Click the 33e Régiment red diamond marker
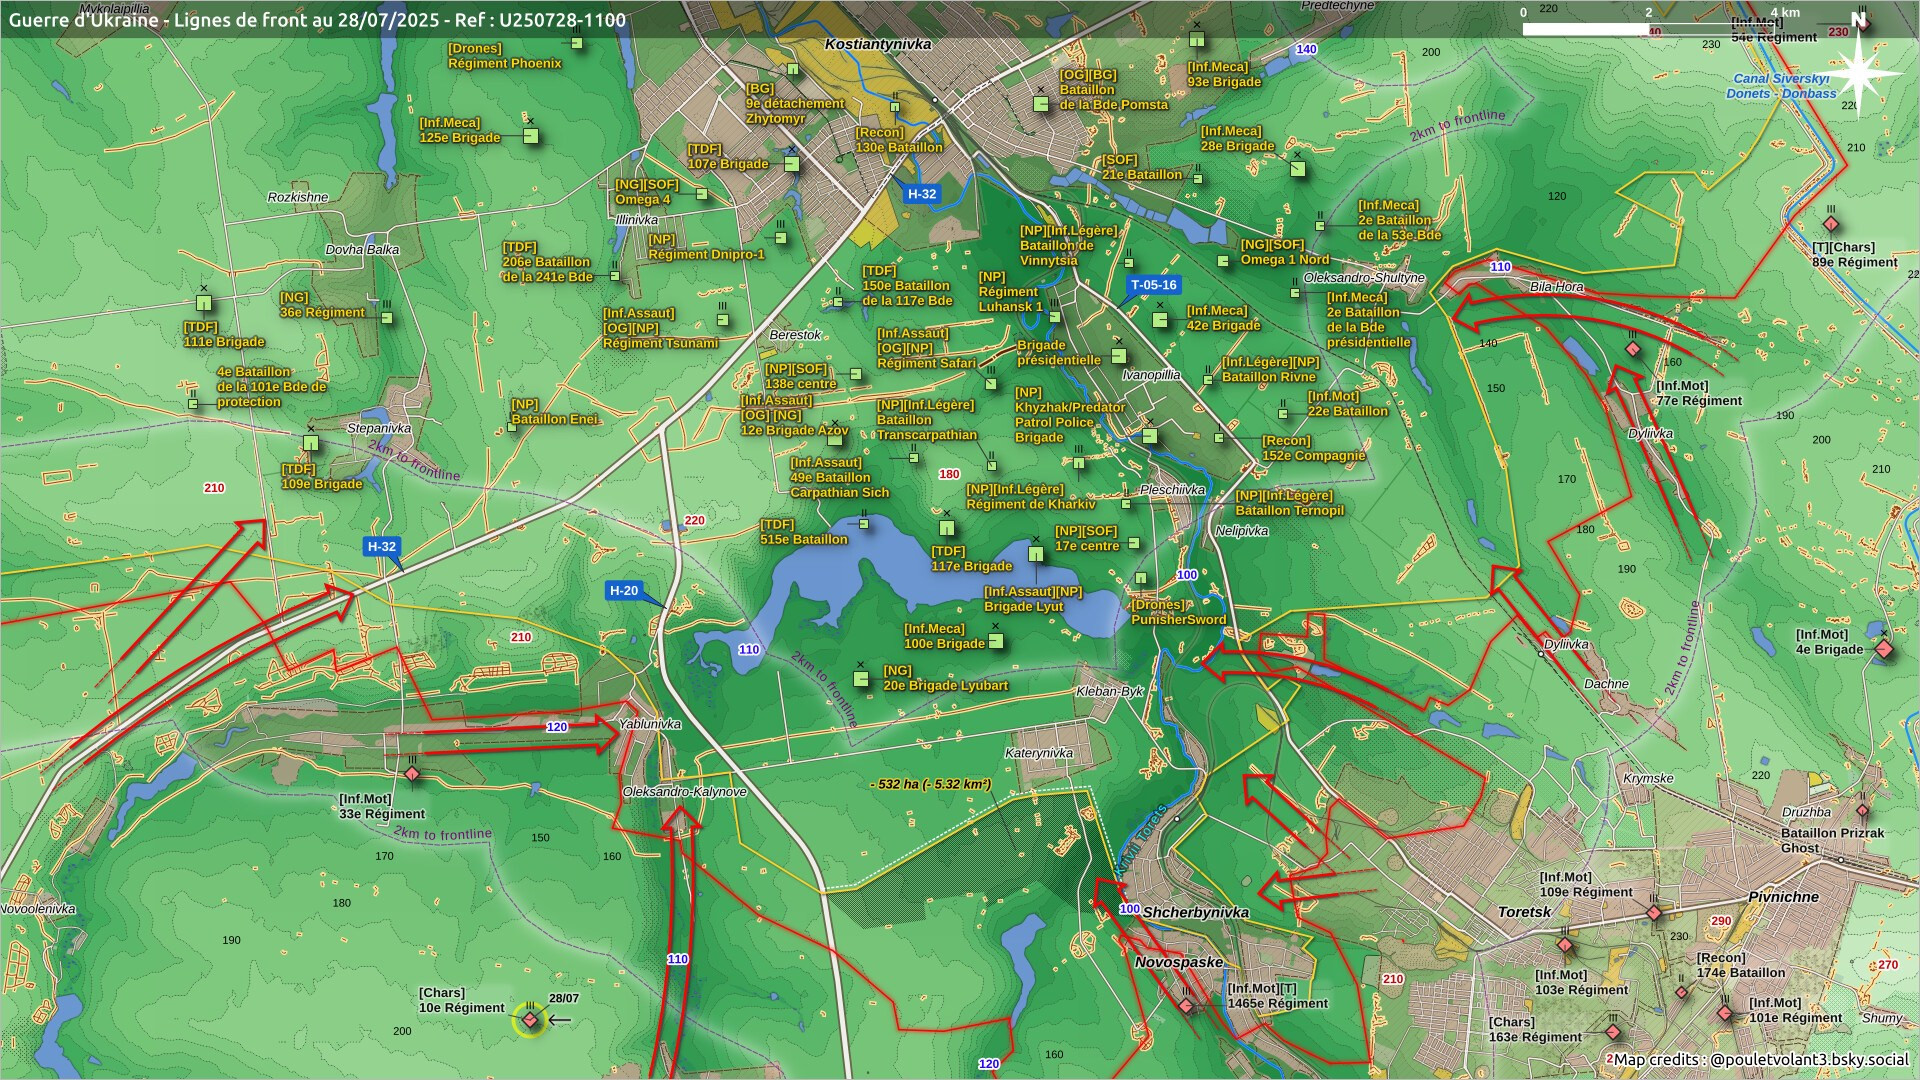 click(x=412, y=775)
